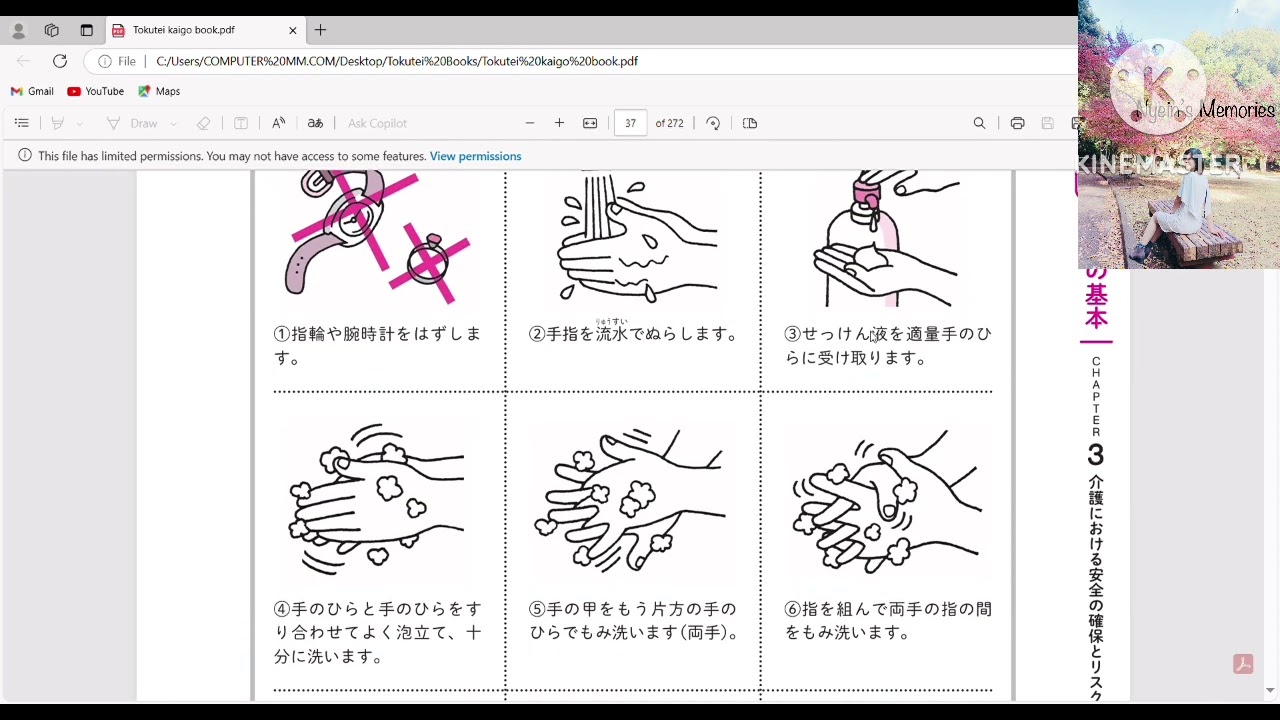Open tab actions menu icon

click(x=86, y=30)
